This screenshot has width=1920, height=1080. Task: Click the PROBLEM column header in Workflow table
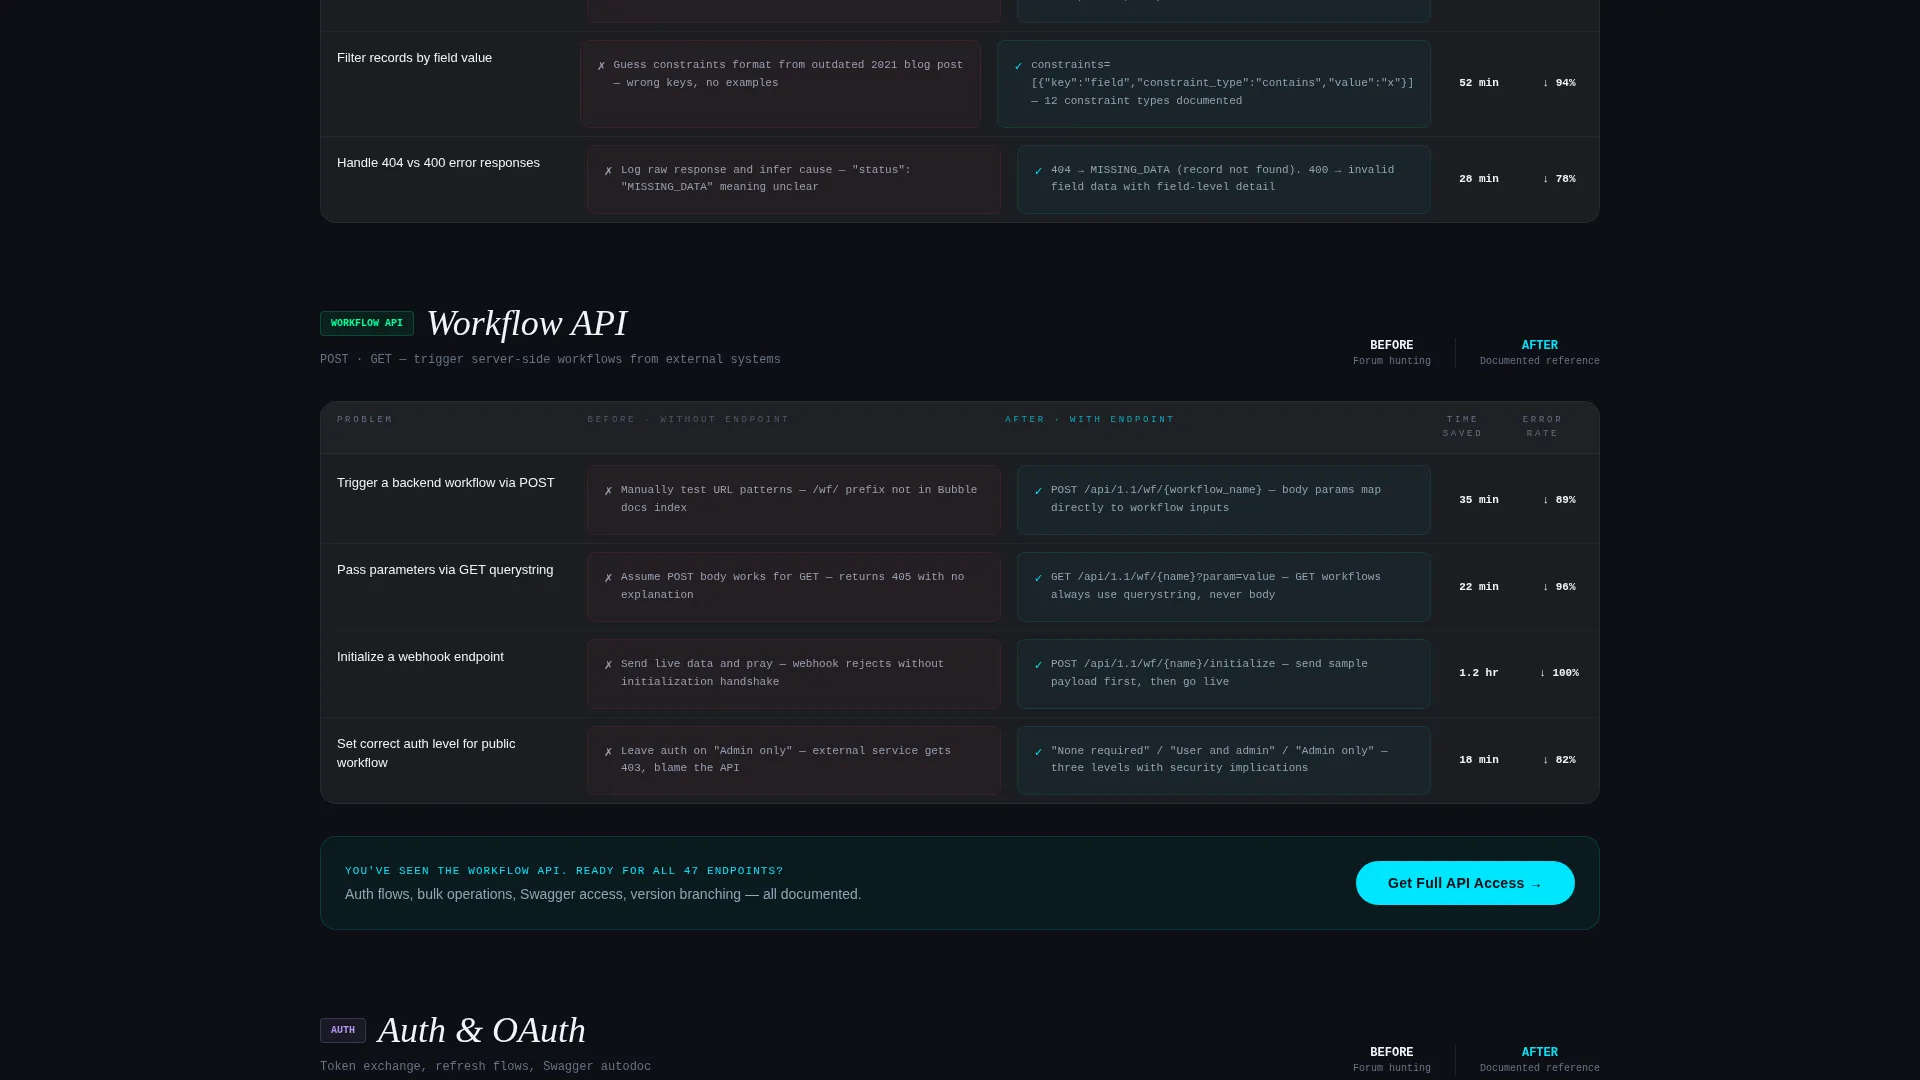pos(365,420)
